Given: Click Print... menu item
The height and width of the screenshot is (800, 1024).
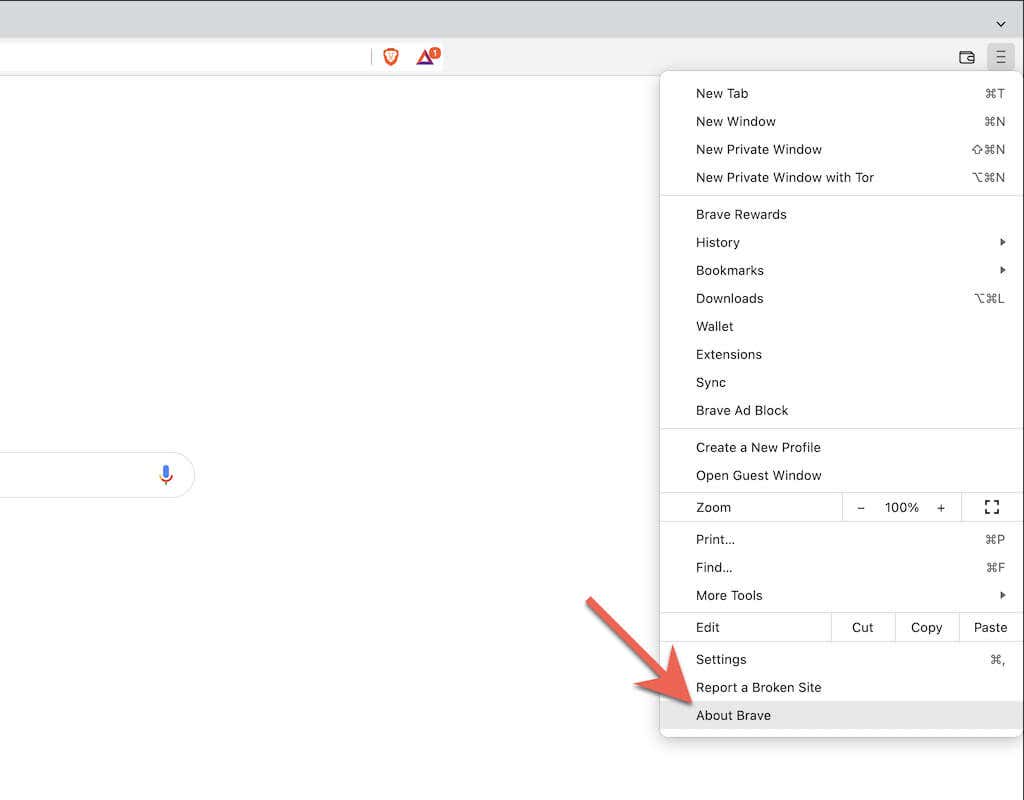Looking at the screenshot, I should click(841, 539).
